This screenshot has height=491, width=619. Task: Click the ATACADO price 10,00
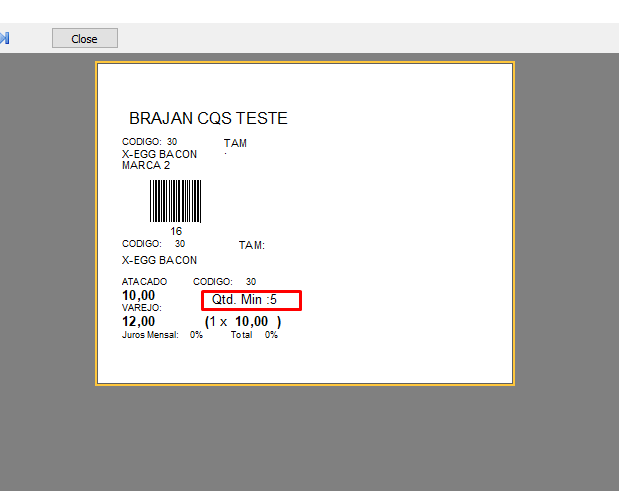click(x=139, y=296)
